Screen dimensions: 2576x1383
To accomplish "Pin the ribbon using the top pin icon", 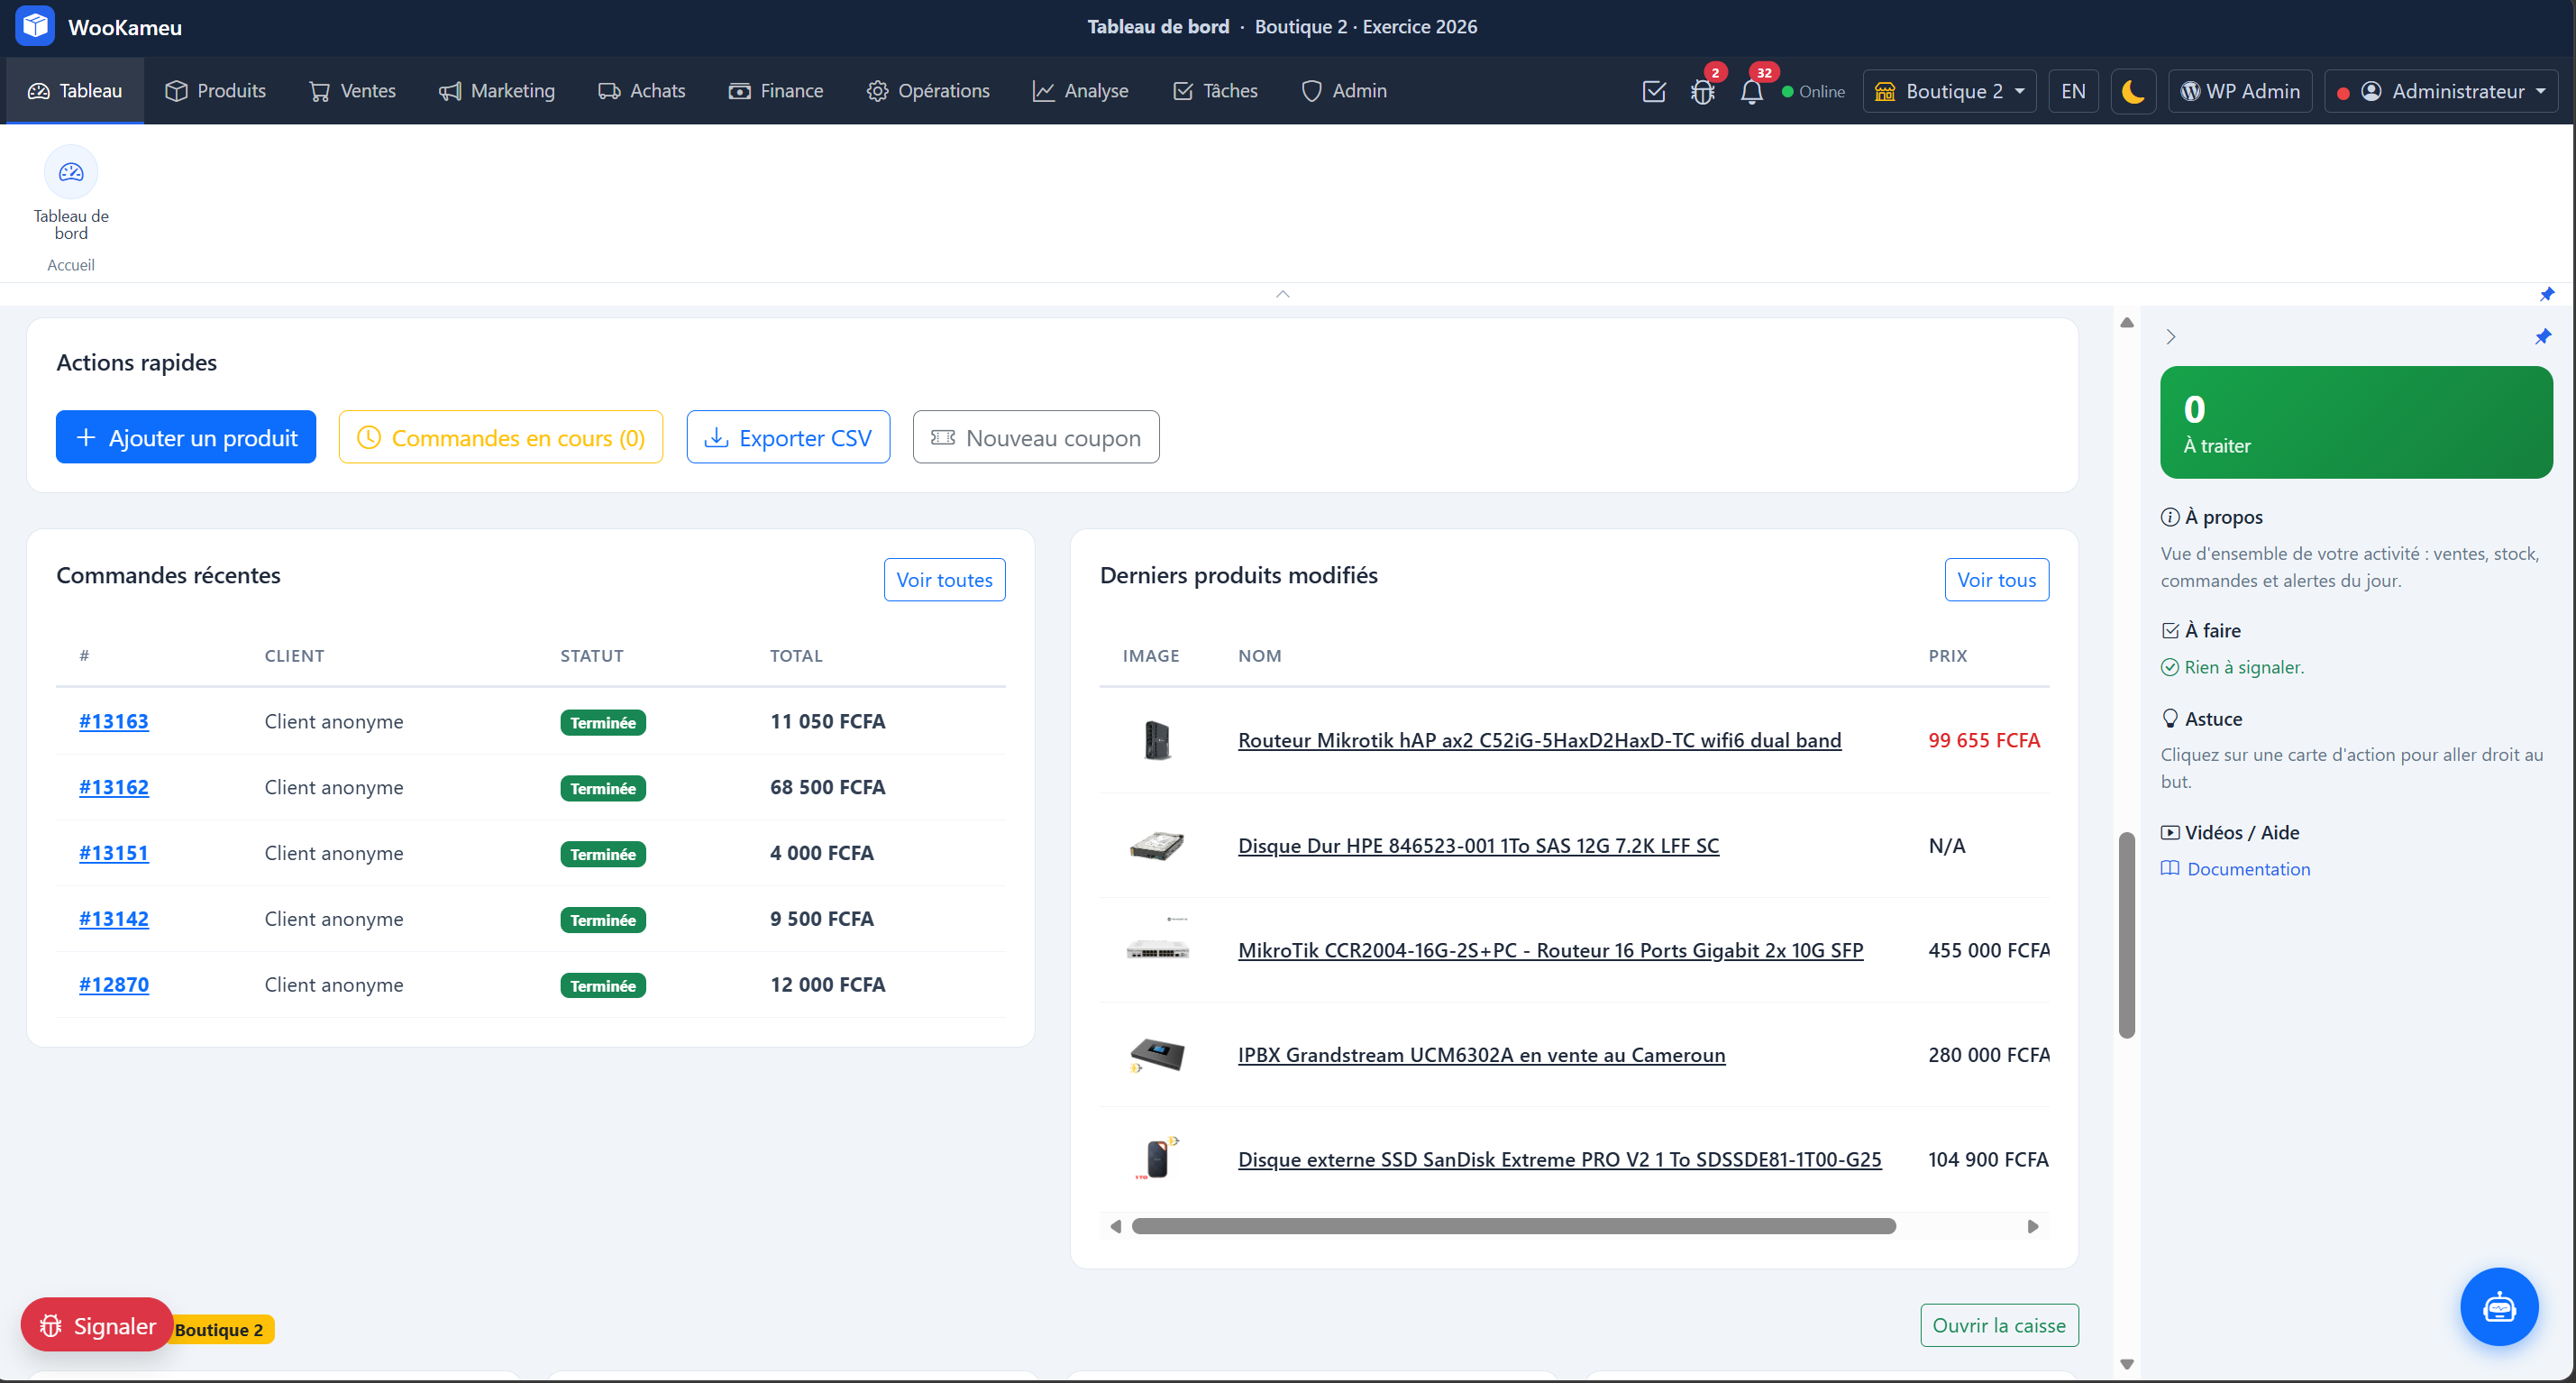I will (2547, 294).
